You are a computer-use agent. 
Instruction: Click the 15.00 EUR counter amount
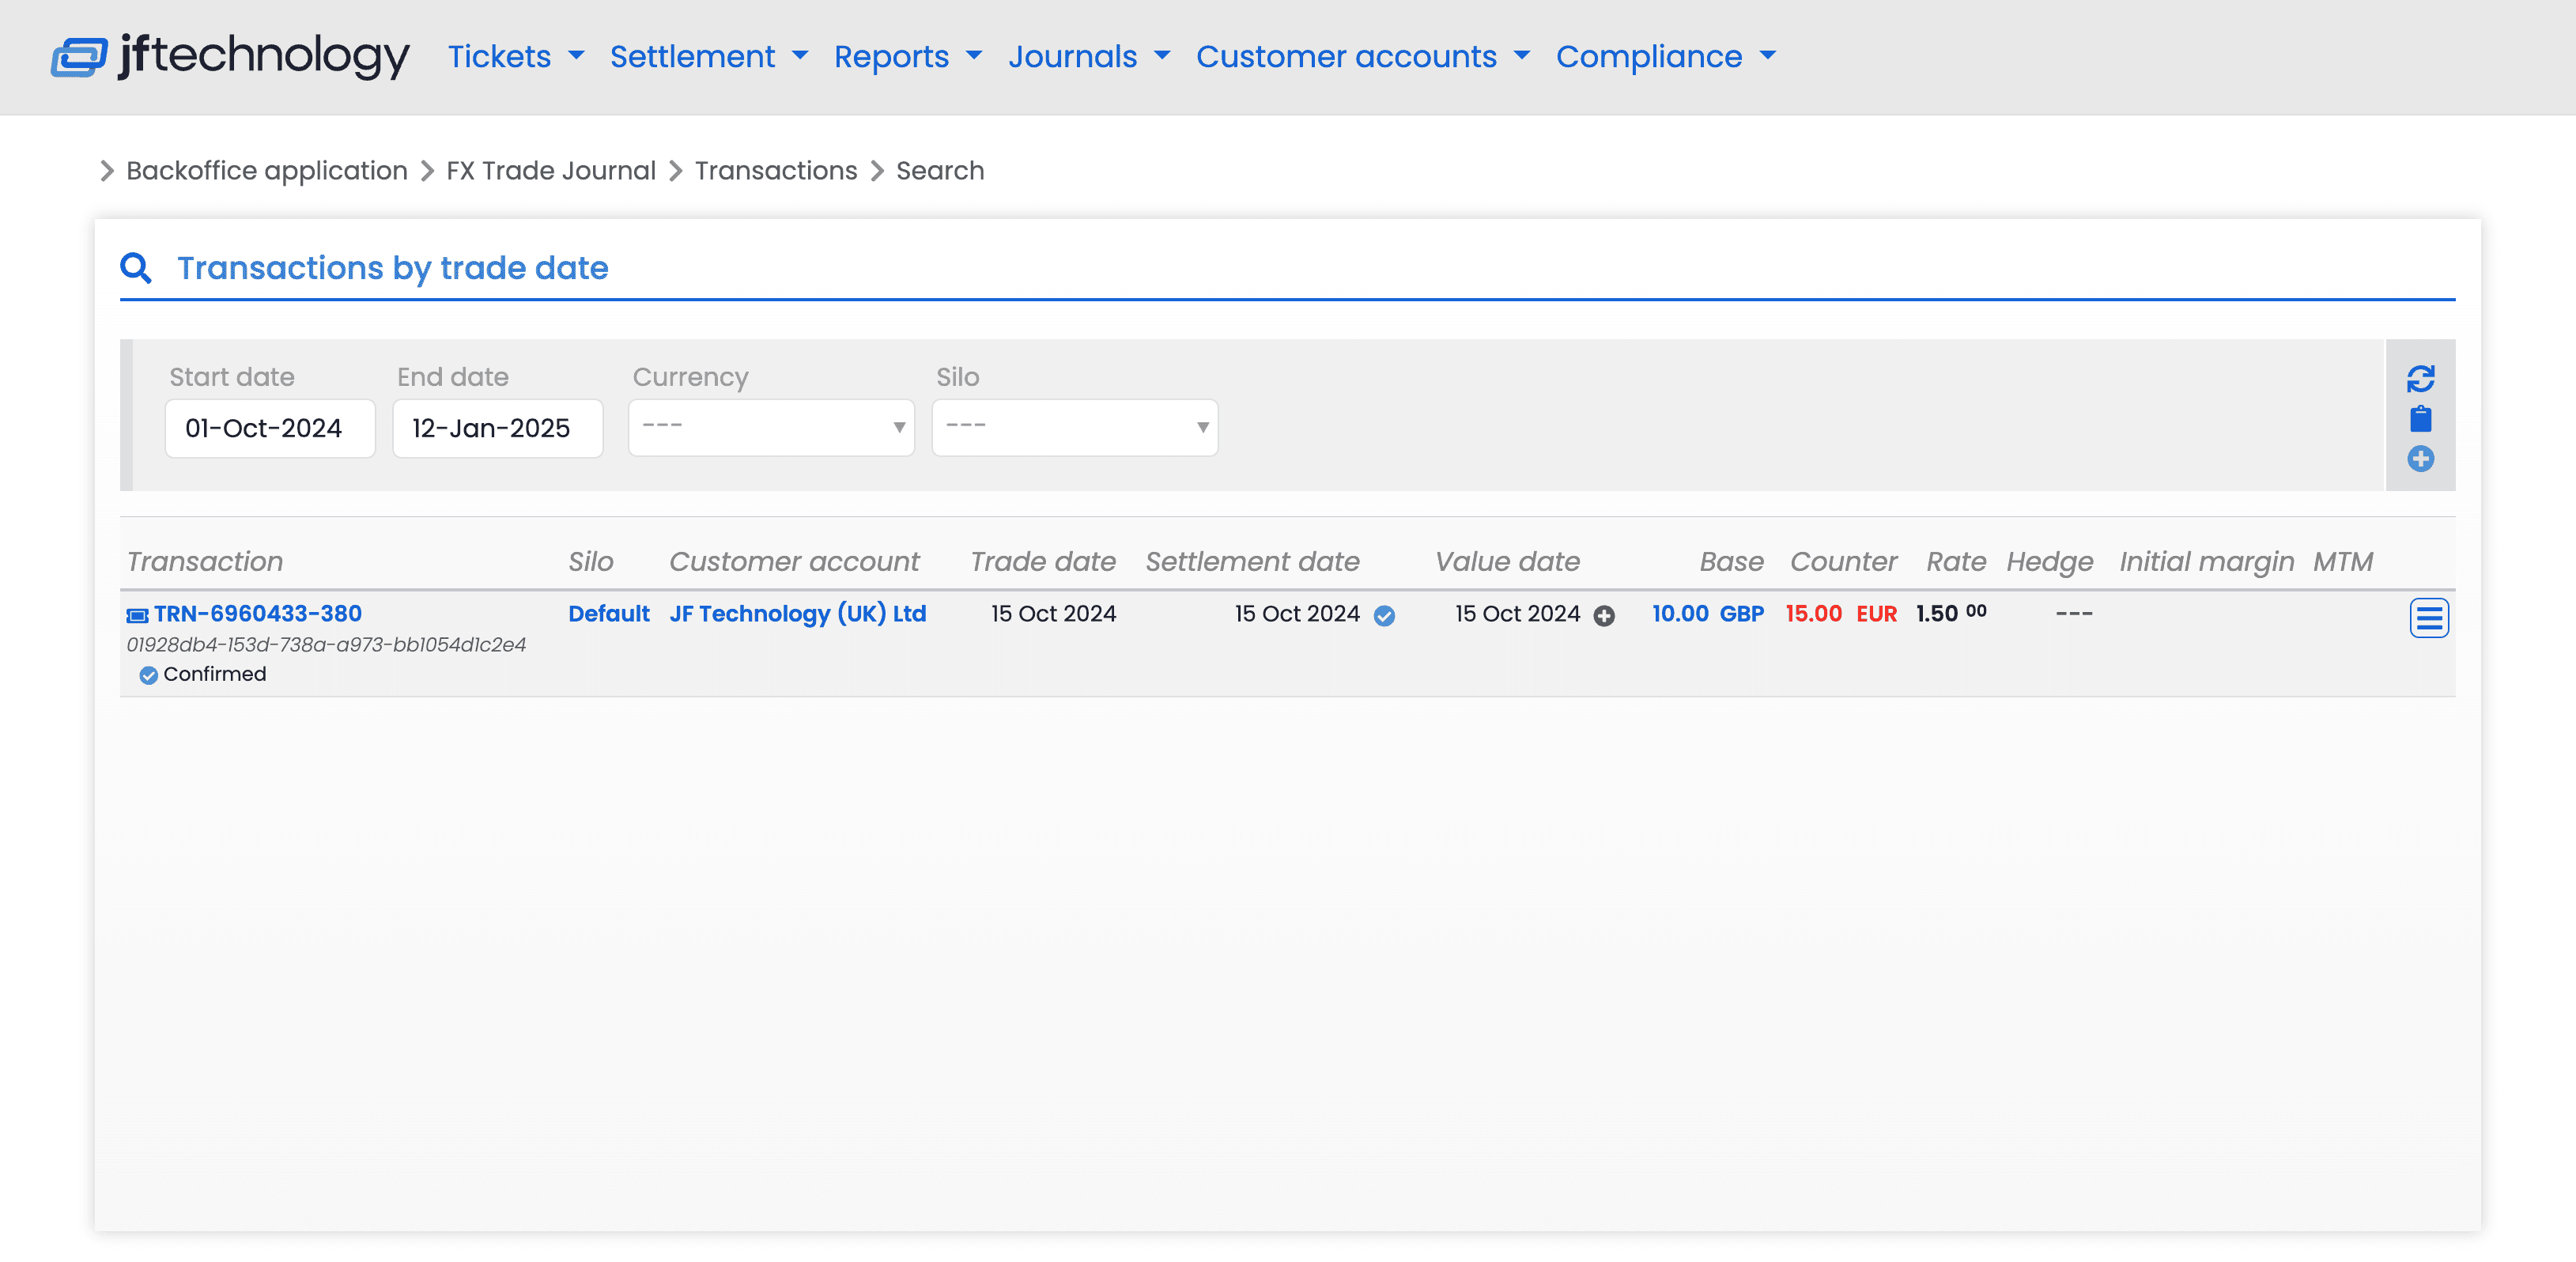pos(1841,613)
